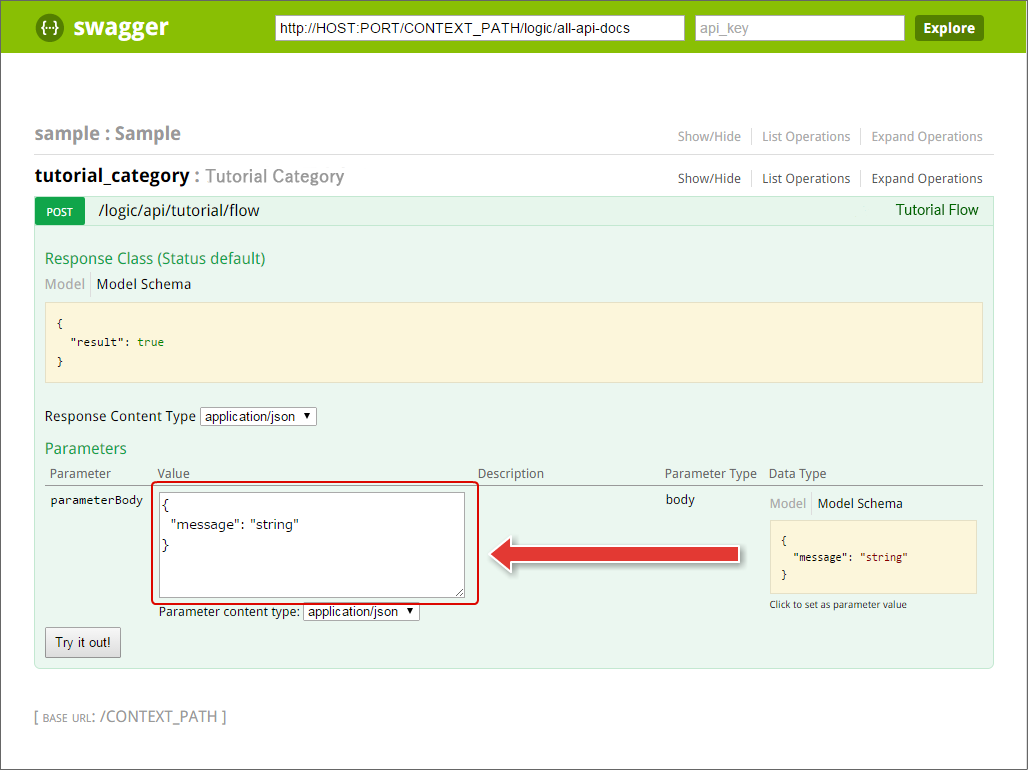Focus the API docs URL field

click(480, 28)
